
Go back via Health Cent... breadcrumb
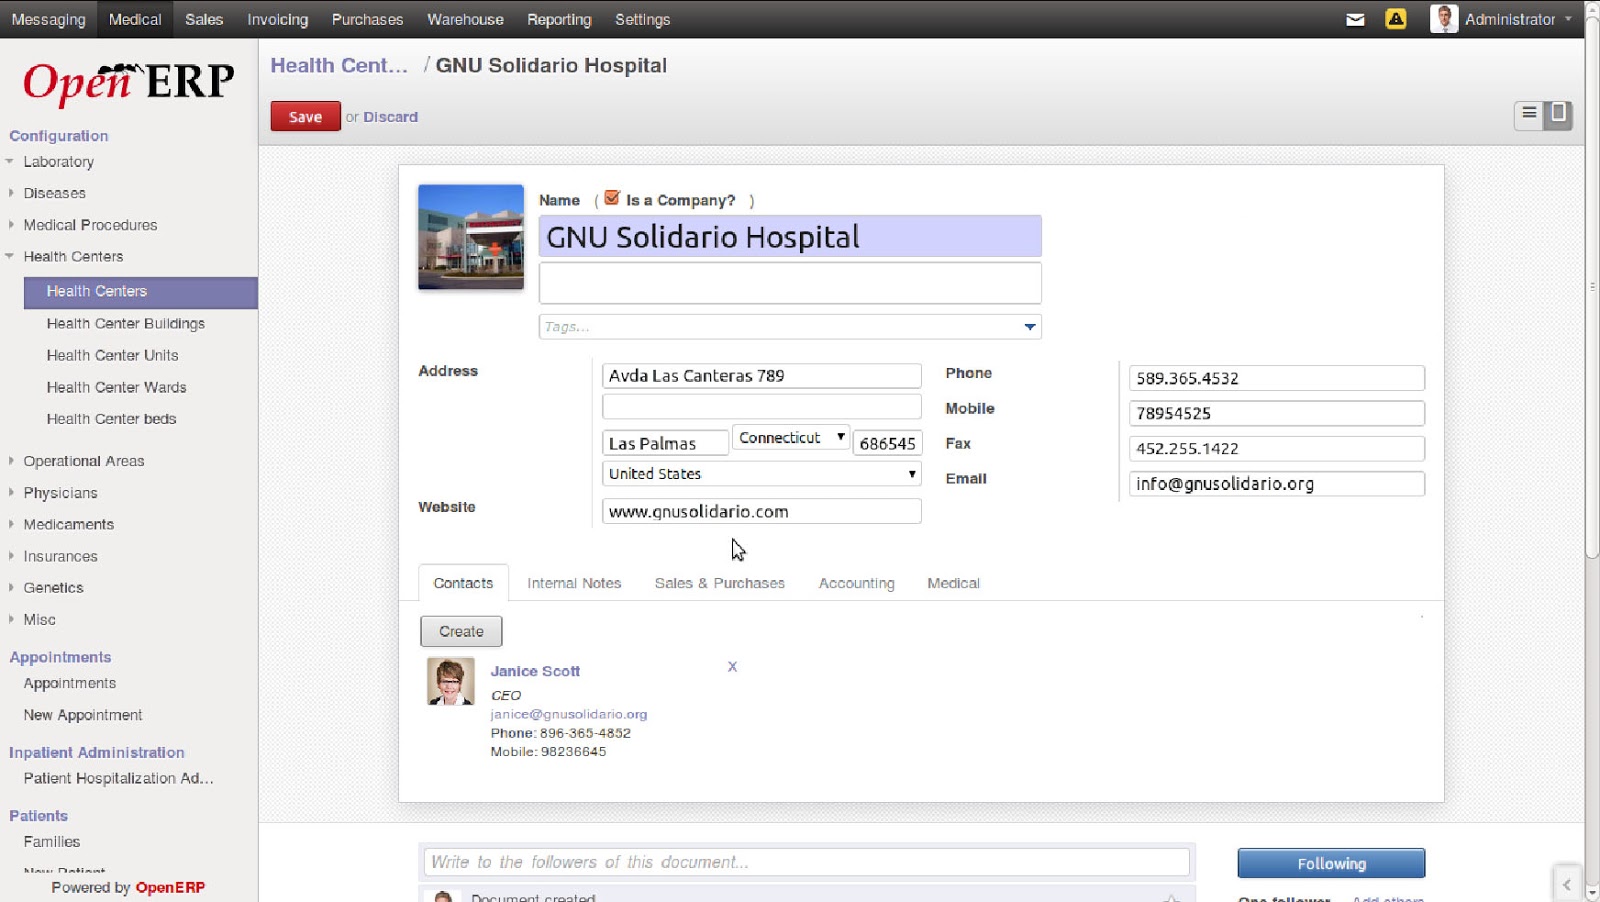(339, 65)
